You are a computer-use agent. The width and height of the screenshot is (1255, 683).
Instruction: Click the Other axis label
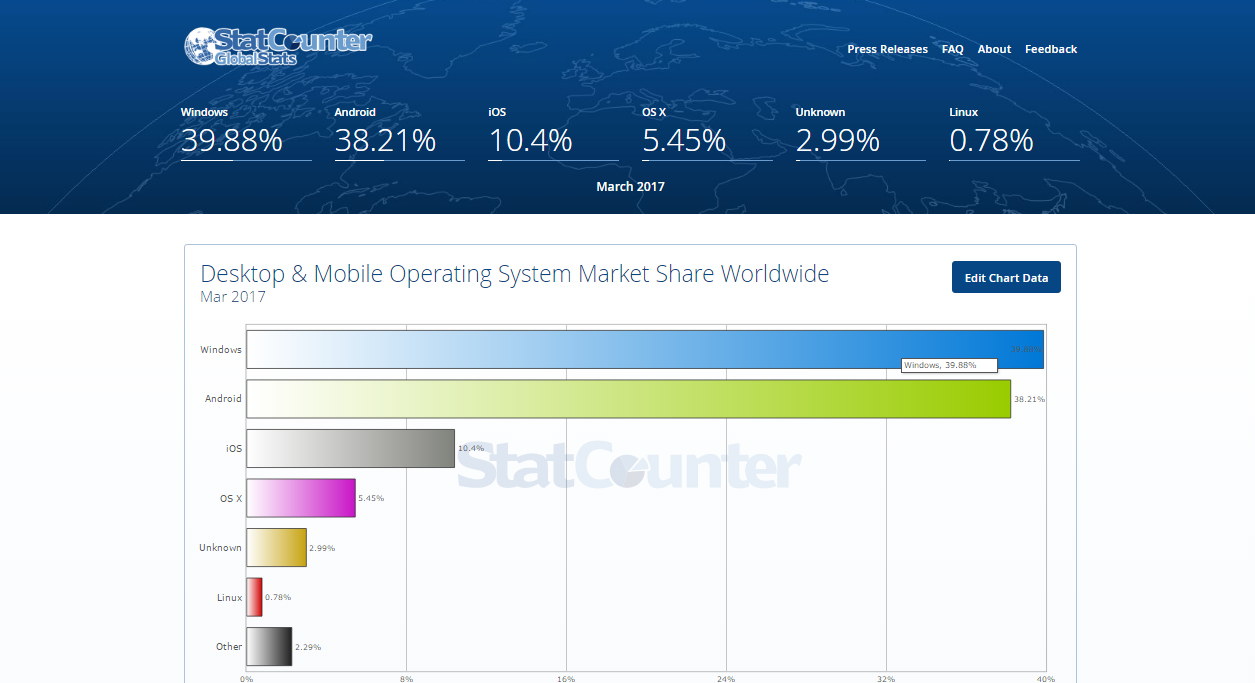pyautogui.click(x=229, y=647)
